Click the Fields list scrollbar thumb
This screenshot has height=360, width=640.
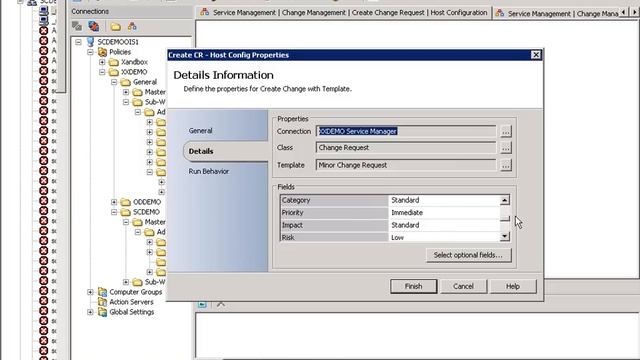(505, 218)
